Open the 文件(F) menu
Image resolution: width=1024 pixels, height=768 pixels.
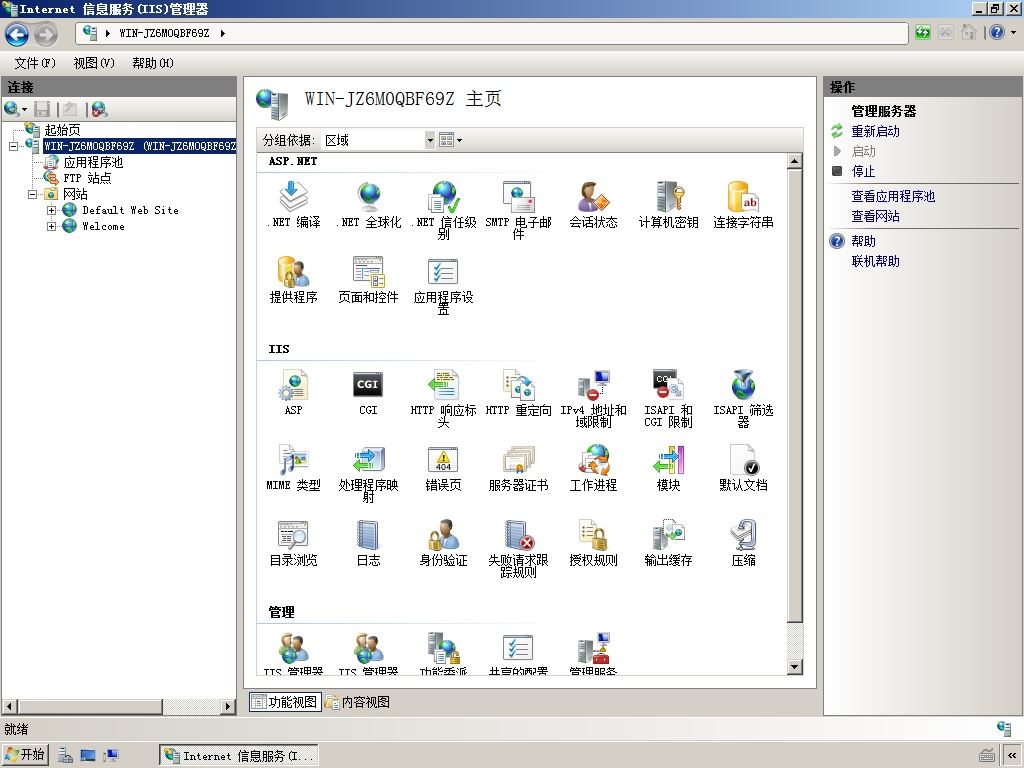pos(35,63)
